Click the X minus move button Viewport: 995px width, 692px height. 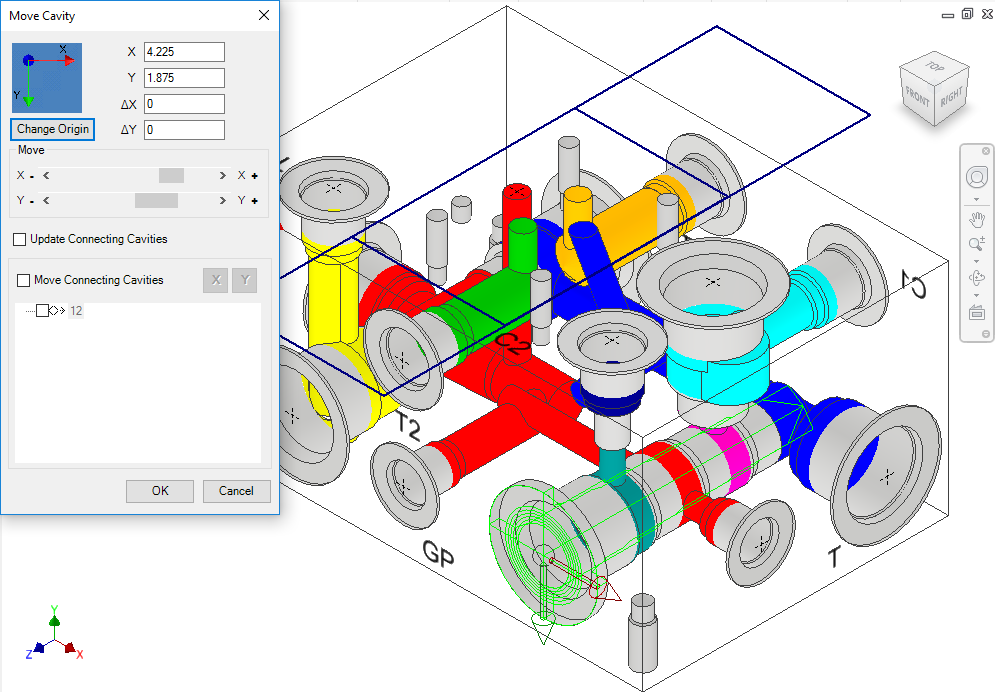pyautogui.click(x=25, y=176)
